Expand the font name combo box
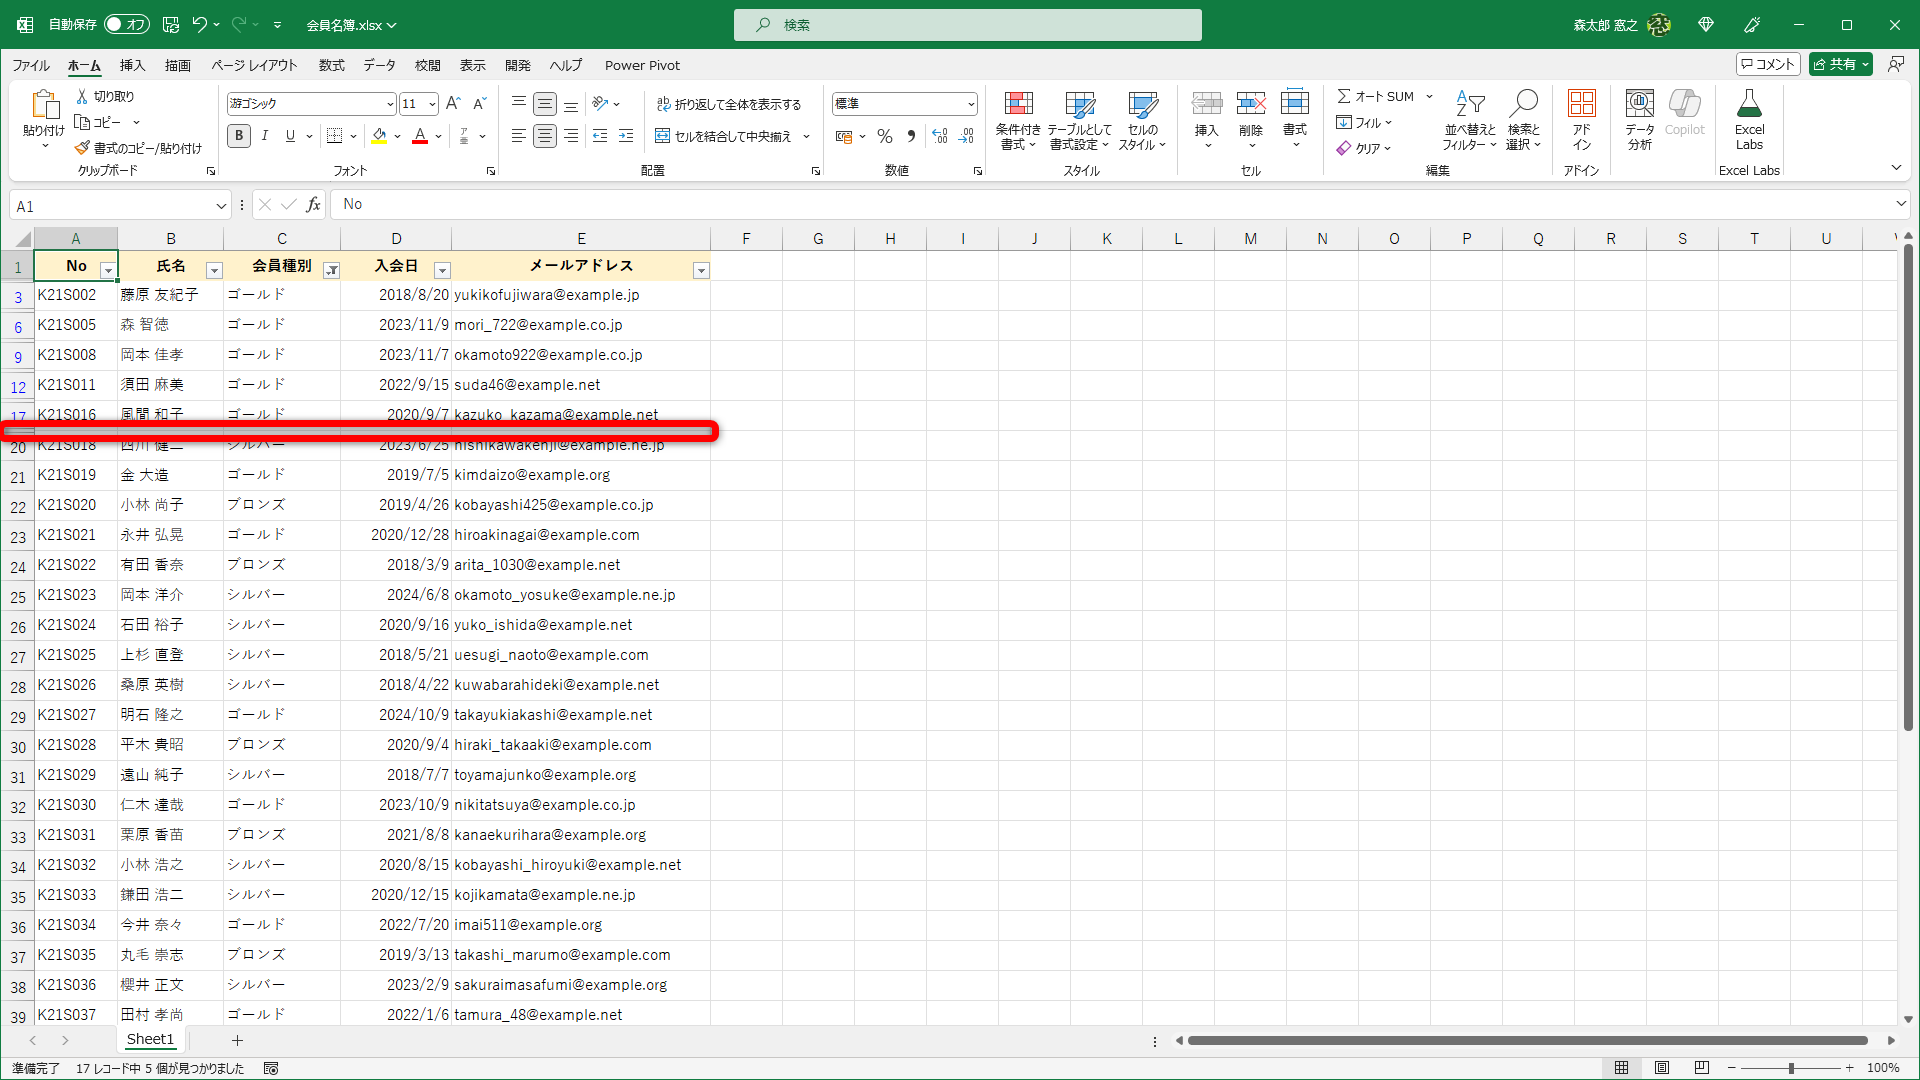Image resolution: width=1920 pixels, height=1080 pixels. coord(390,104)
